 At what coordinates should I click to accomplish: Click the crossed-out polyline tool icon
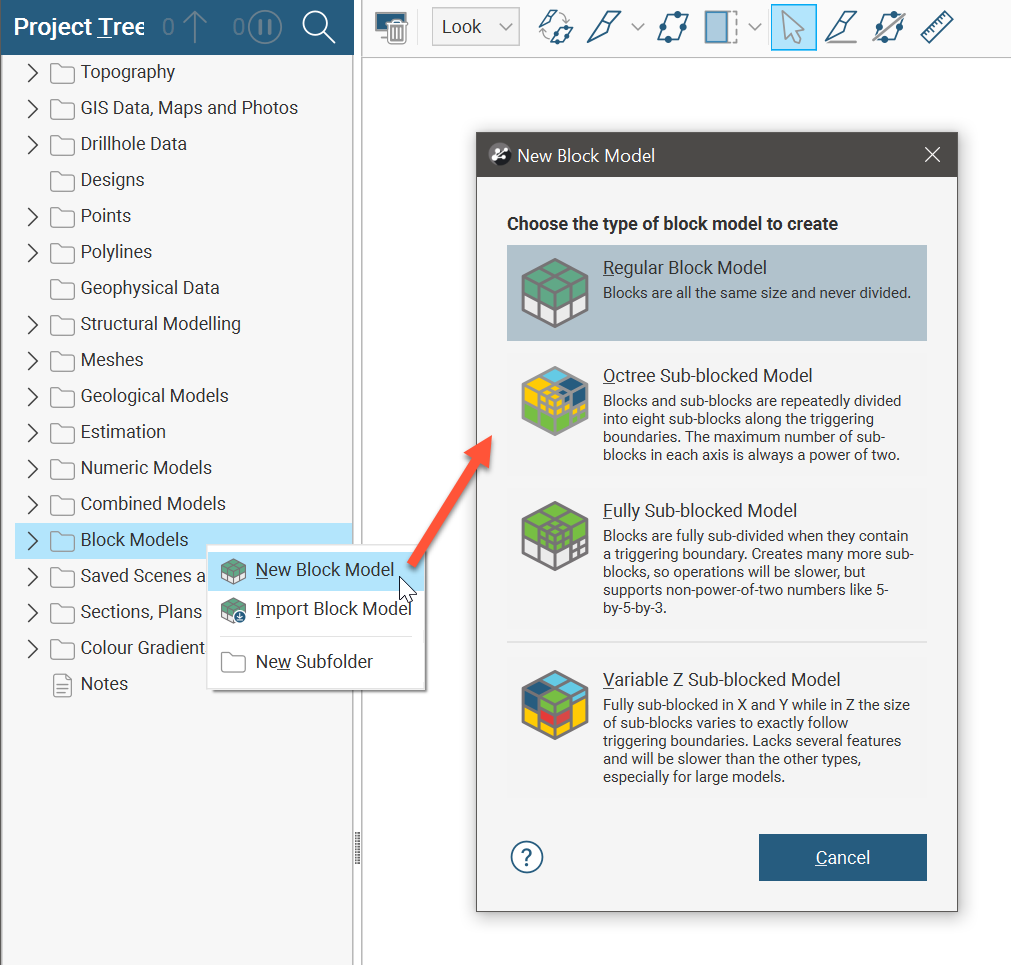(888, 27)
